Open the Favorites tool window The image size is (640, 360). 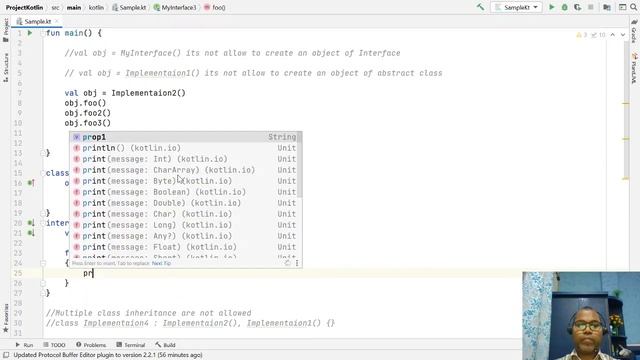point(5,318)
